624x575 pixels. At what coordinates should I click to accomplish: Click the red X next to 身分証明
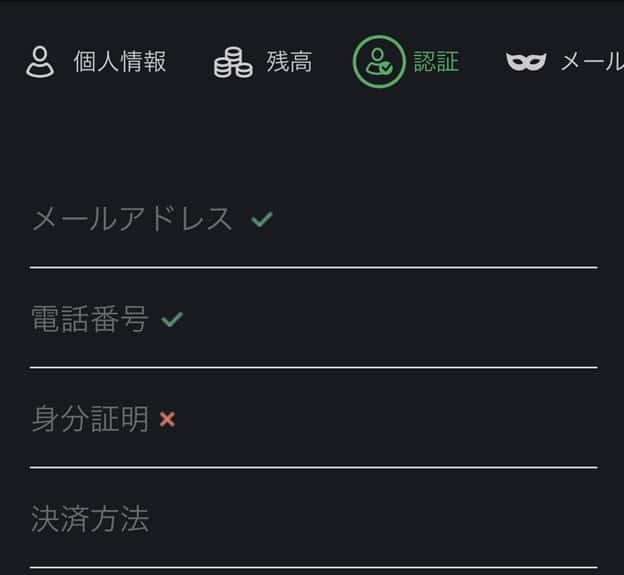click(x=167, y=420)
